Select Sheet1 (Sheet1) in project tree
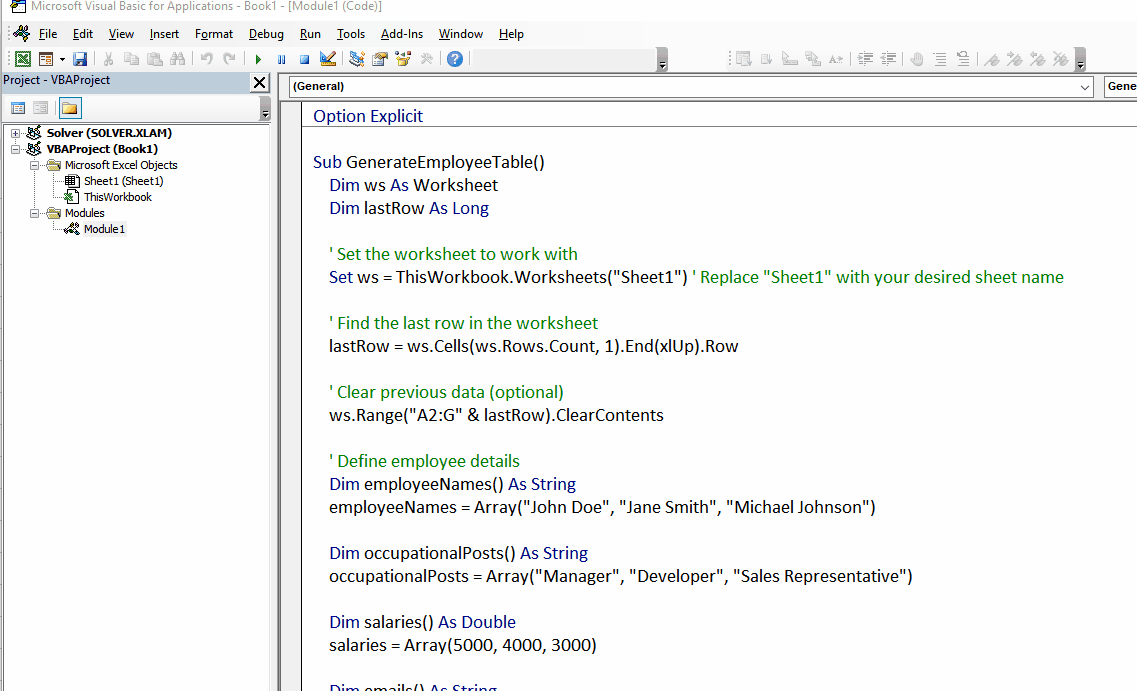Viewport: 1137px width, 691px height. click(123, 181)
